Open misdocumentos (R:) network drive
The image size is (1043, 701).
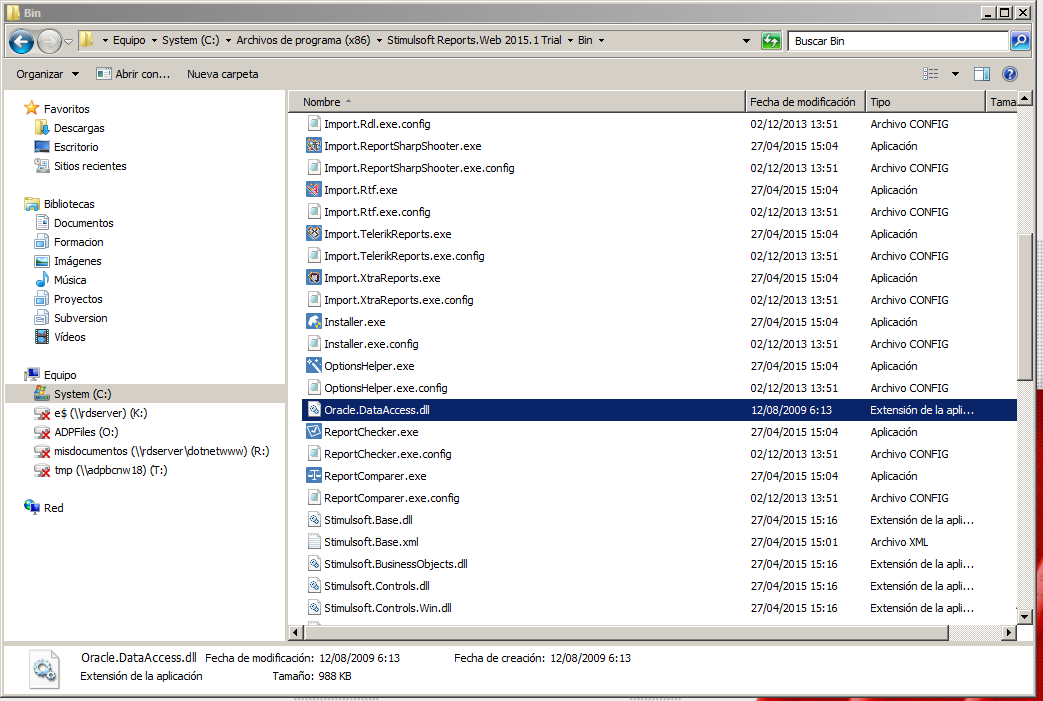(x=161, y=451)
